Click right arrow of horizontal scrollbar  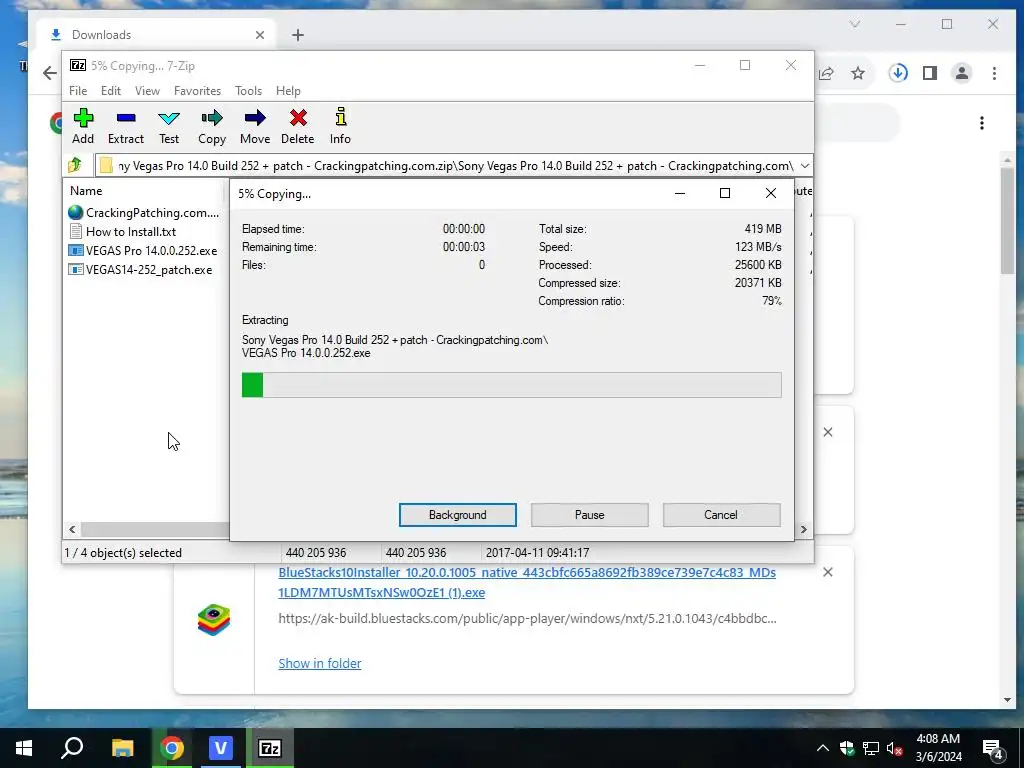click(x=803, y=529)
